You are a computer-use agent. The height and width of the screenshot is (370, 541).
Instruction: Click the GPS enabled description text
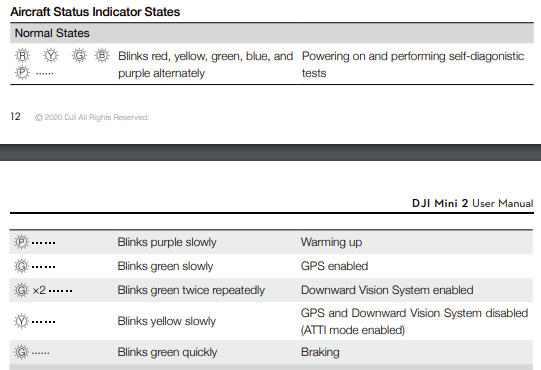coord(334,266)
